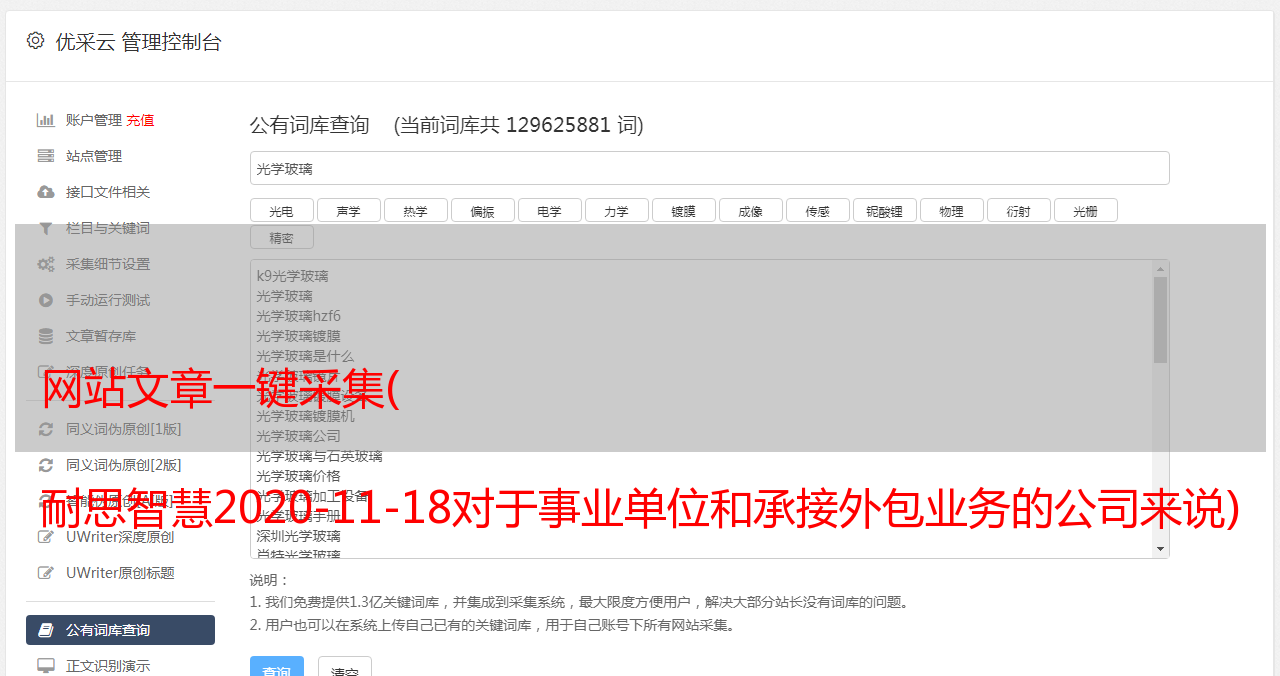Image resolution: width=1280 pixels, height=676 pixels.
Task: Select the 光电 keyword tag
Action: (282, 210)
